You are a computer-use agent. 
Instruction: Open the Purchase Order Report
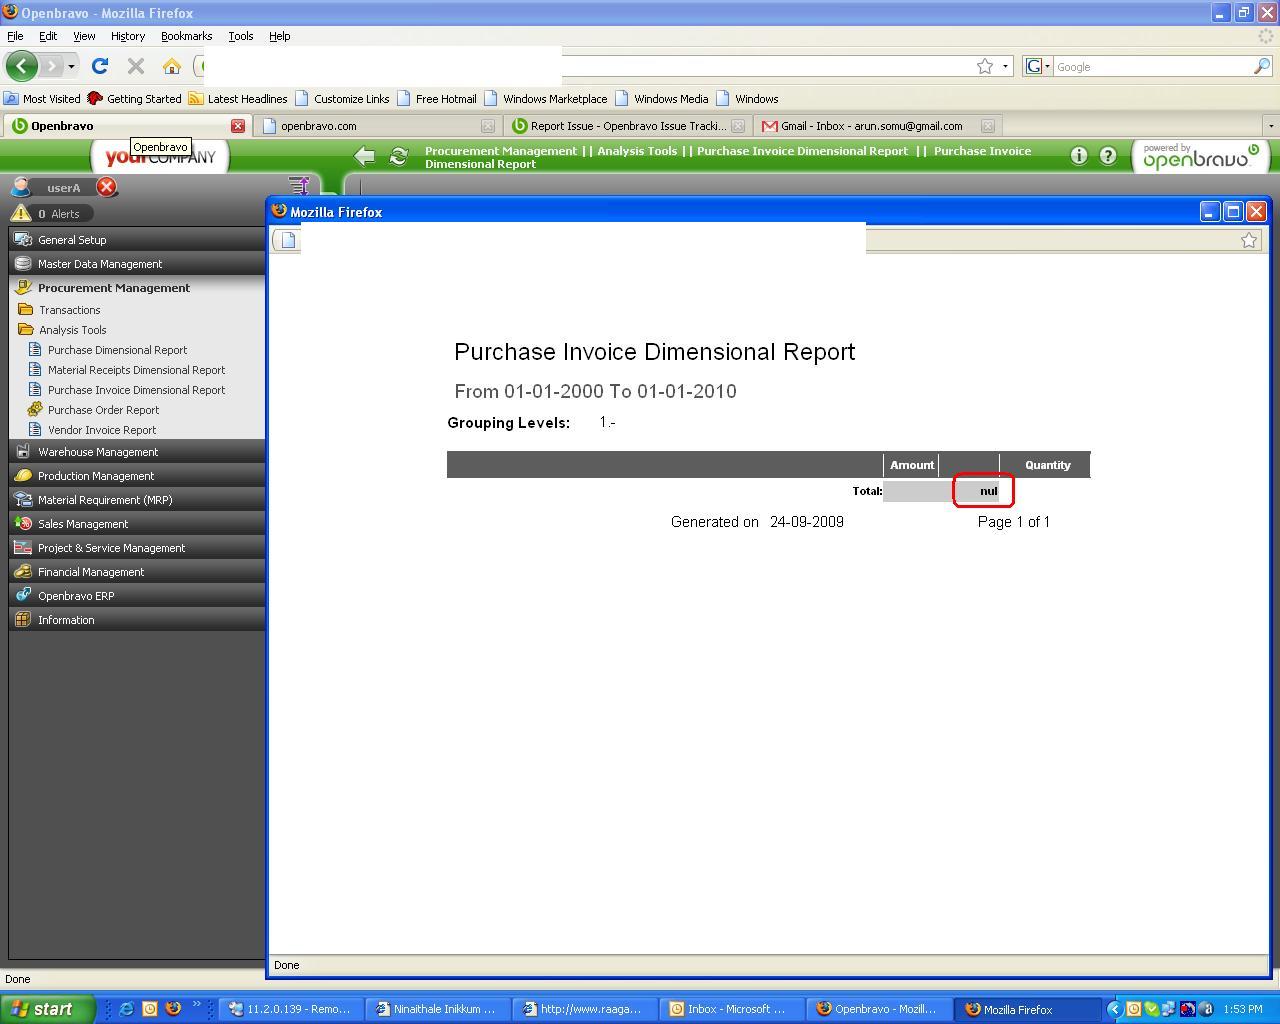103,410
